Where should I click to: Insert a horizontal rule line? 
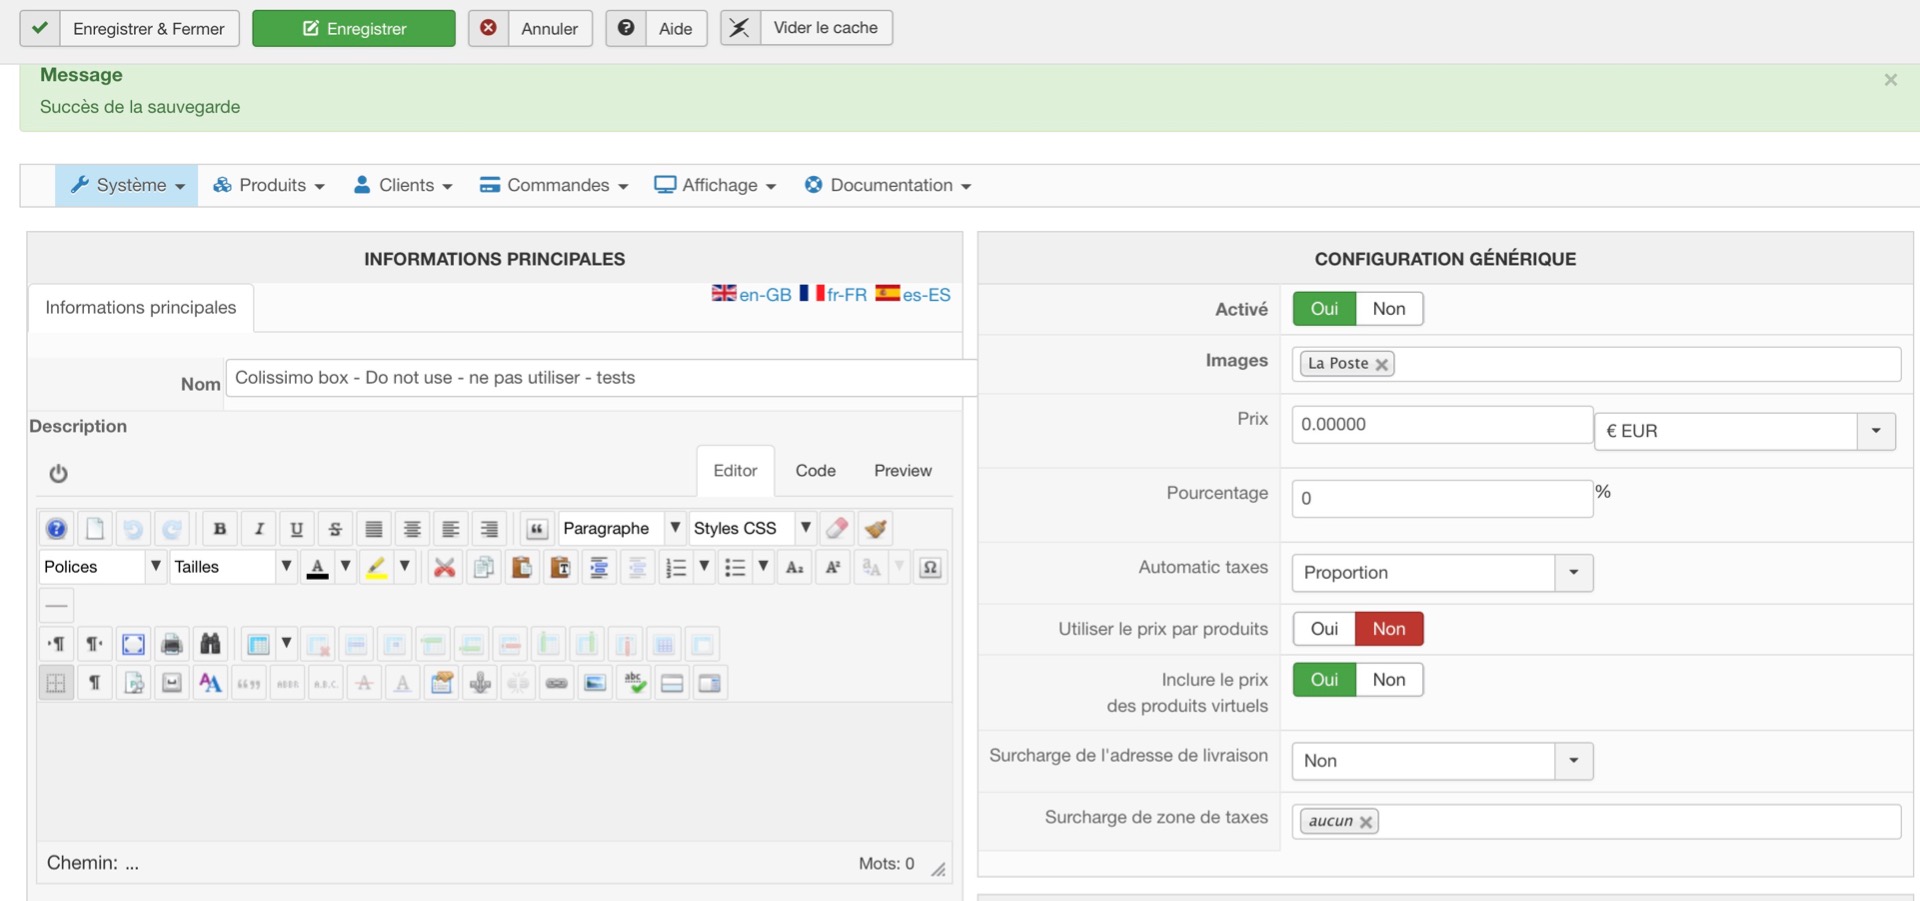[57, 606]
